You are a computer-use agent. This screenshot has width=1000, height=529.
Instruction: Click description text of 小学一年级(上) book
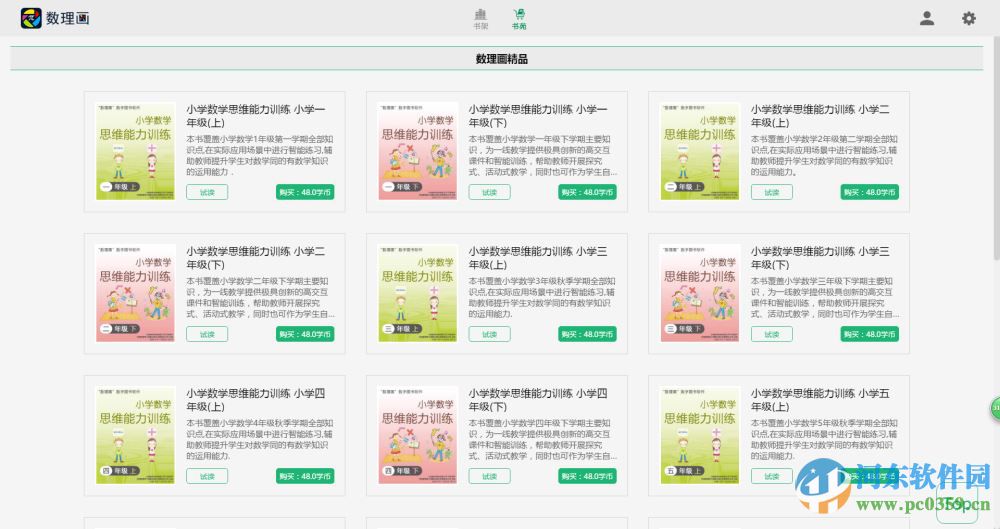point(260,155)
